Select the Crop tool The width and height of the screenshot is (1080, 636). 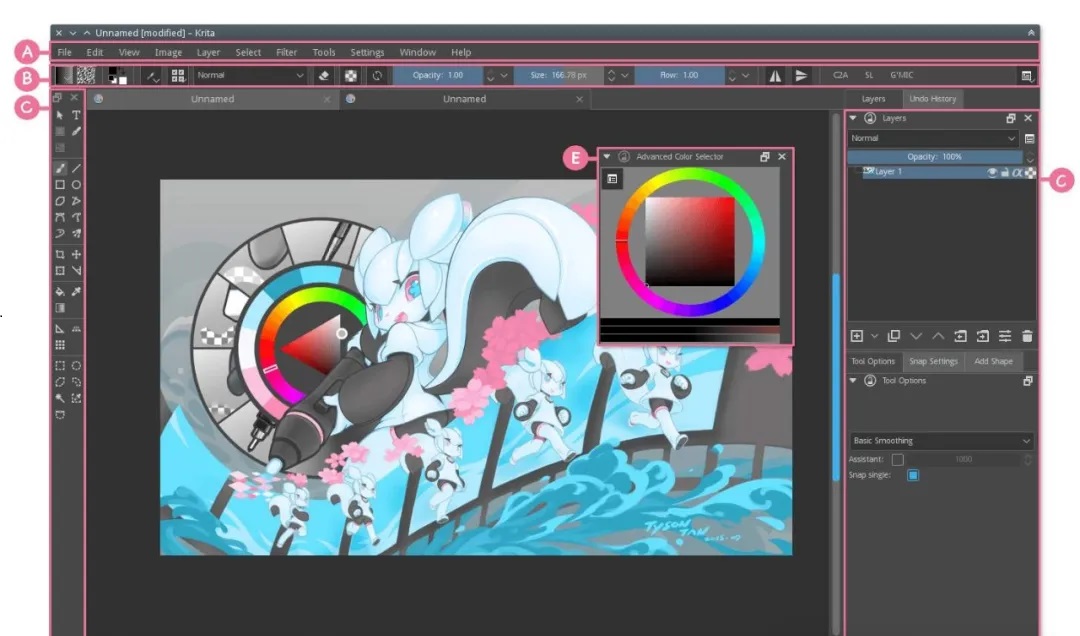point(60,255)
